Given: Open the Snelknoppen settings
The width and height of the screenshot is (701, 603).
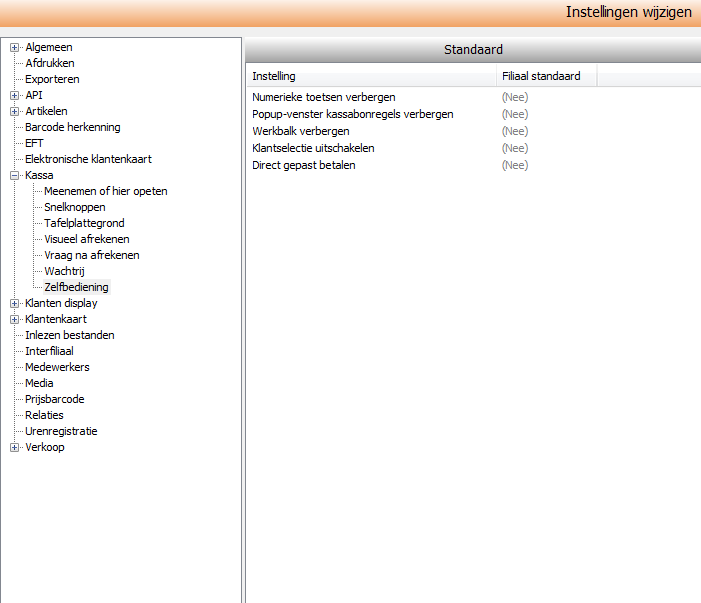Looking at the screenshot, I should 75,207.
